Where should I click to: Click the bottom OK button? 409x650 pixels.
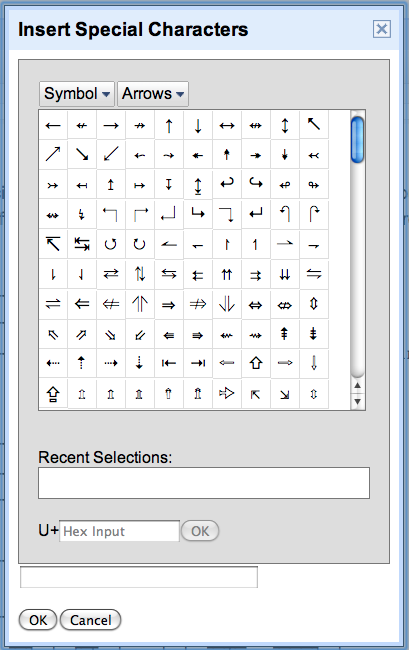[x=38, y=620]
